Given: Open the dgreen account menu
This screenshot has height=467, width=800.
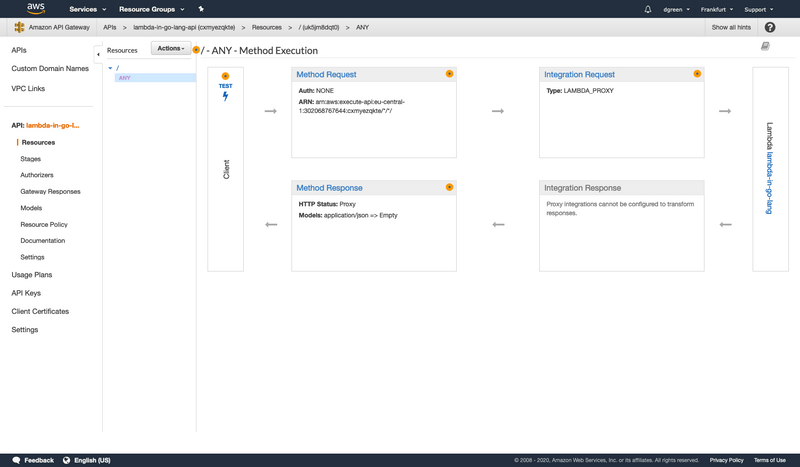Looking at the screenshot, I should tap(677, 9).
